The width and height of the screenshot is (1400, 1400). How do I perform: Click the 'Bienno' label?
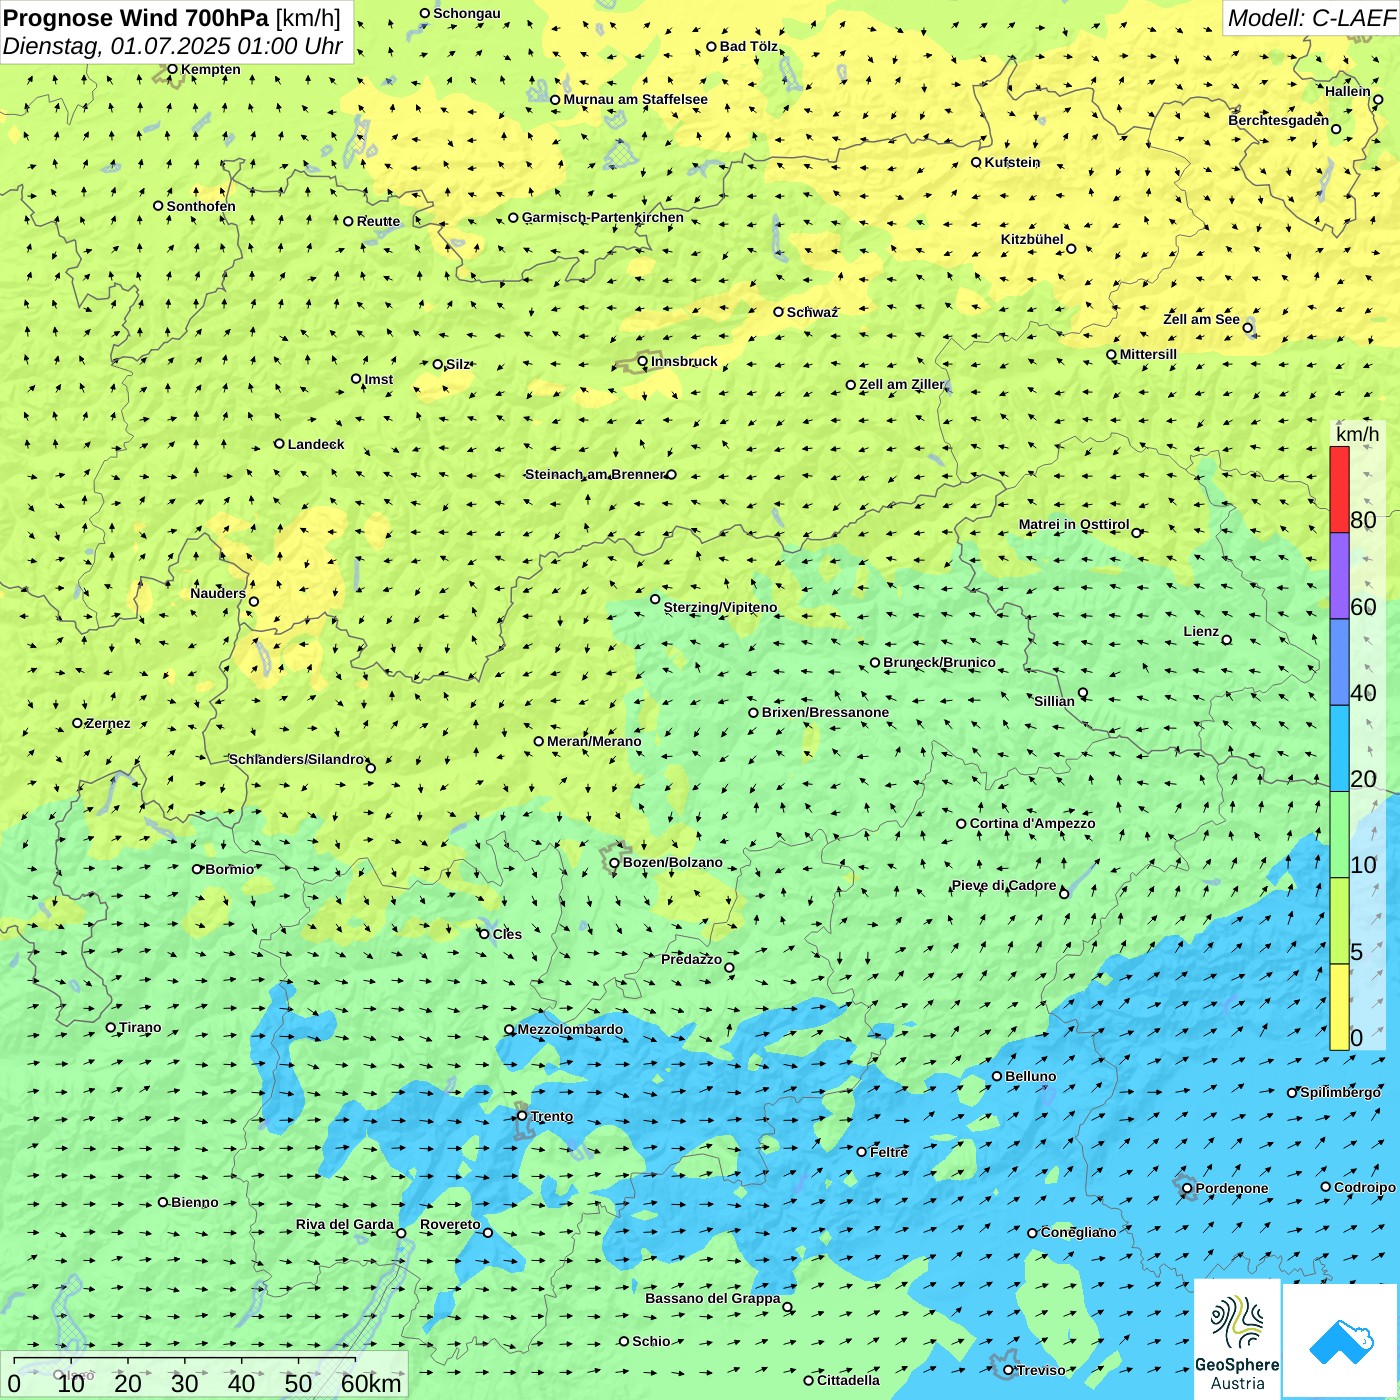(194, 1202)
